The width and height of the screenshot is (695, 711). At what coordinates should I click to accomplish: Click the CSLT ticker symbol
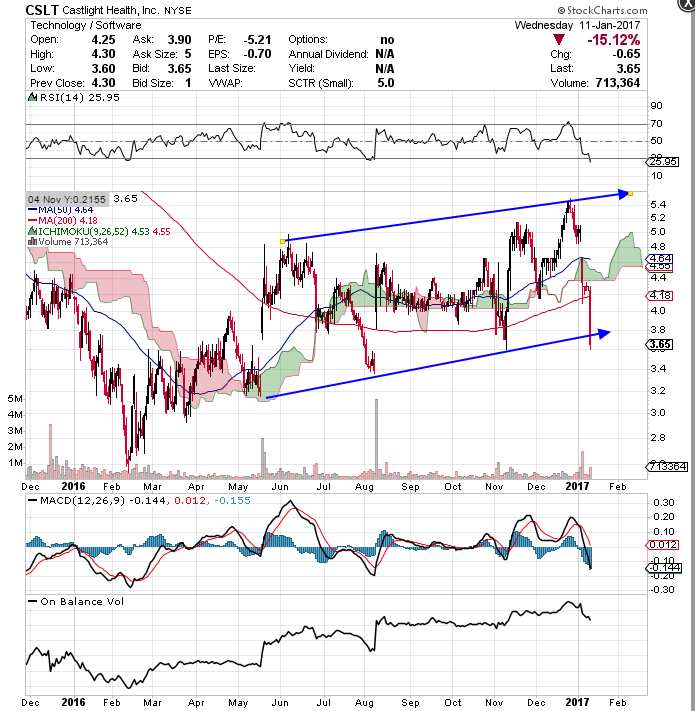42,10
